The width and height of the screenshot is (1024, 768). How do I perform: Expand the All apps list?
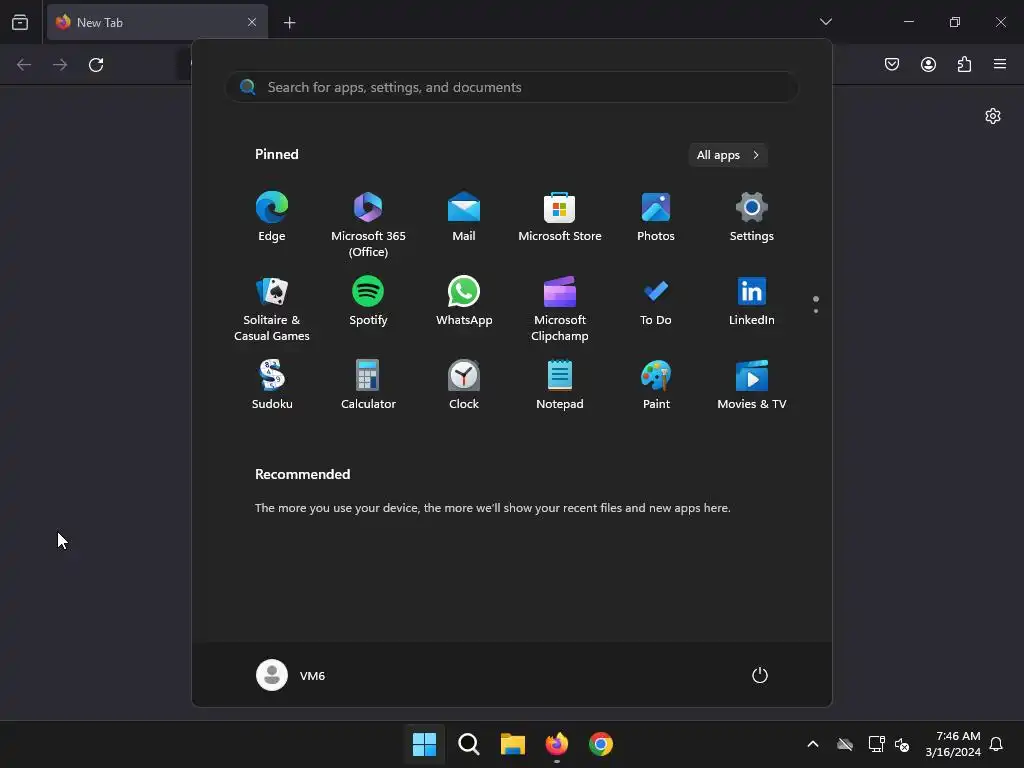[x=728, y=155]
